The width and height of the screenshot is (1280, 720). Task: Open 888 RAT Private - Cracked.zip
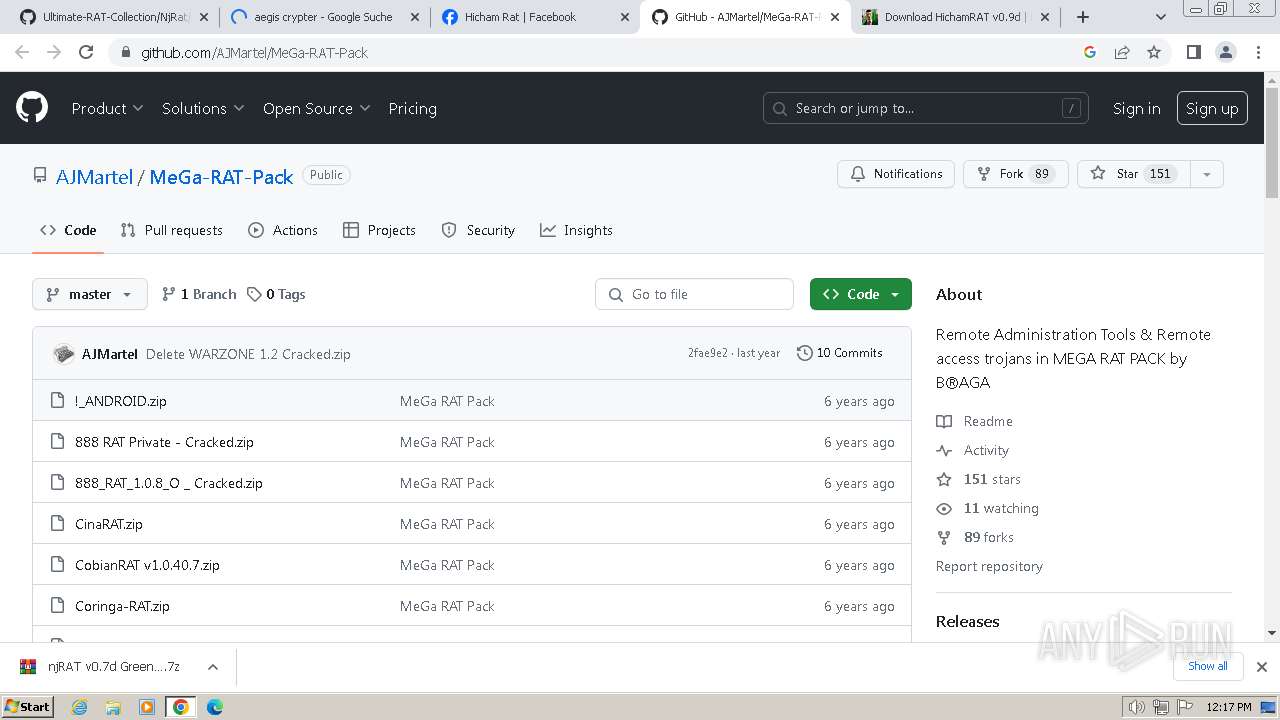(164, 442)
